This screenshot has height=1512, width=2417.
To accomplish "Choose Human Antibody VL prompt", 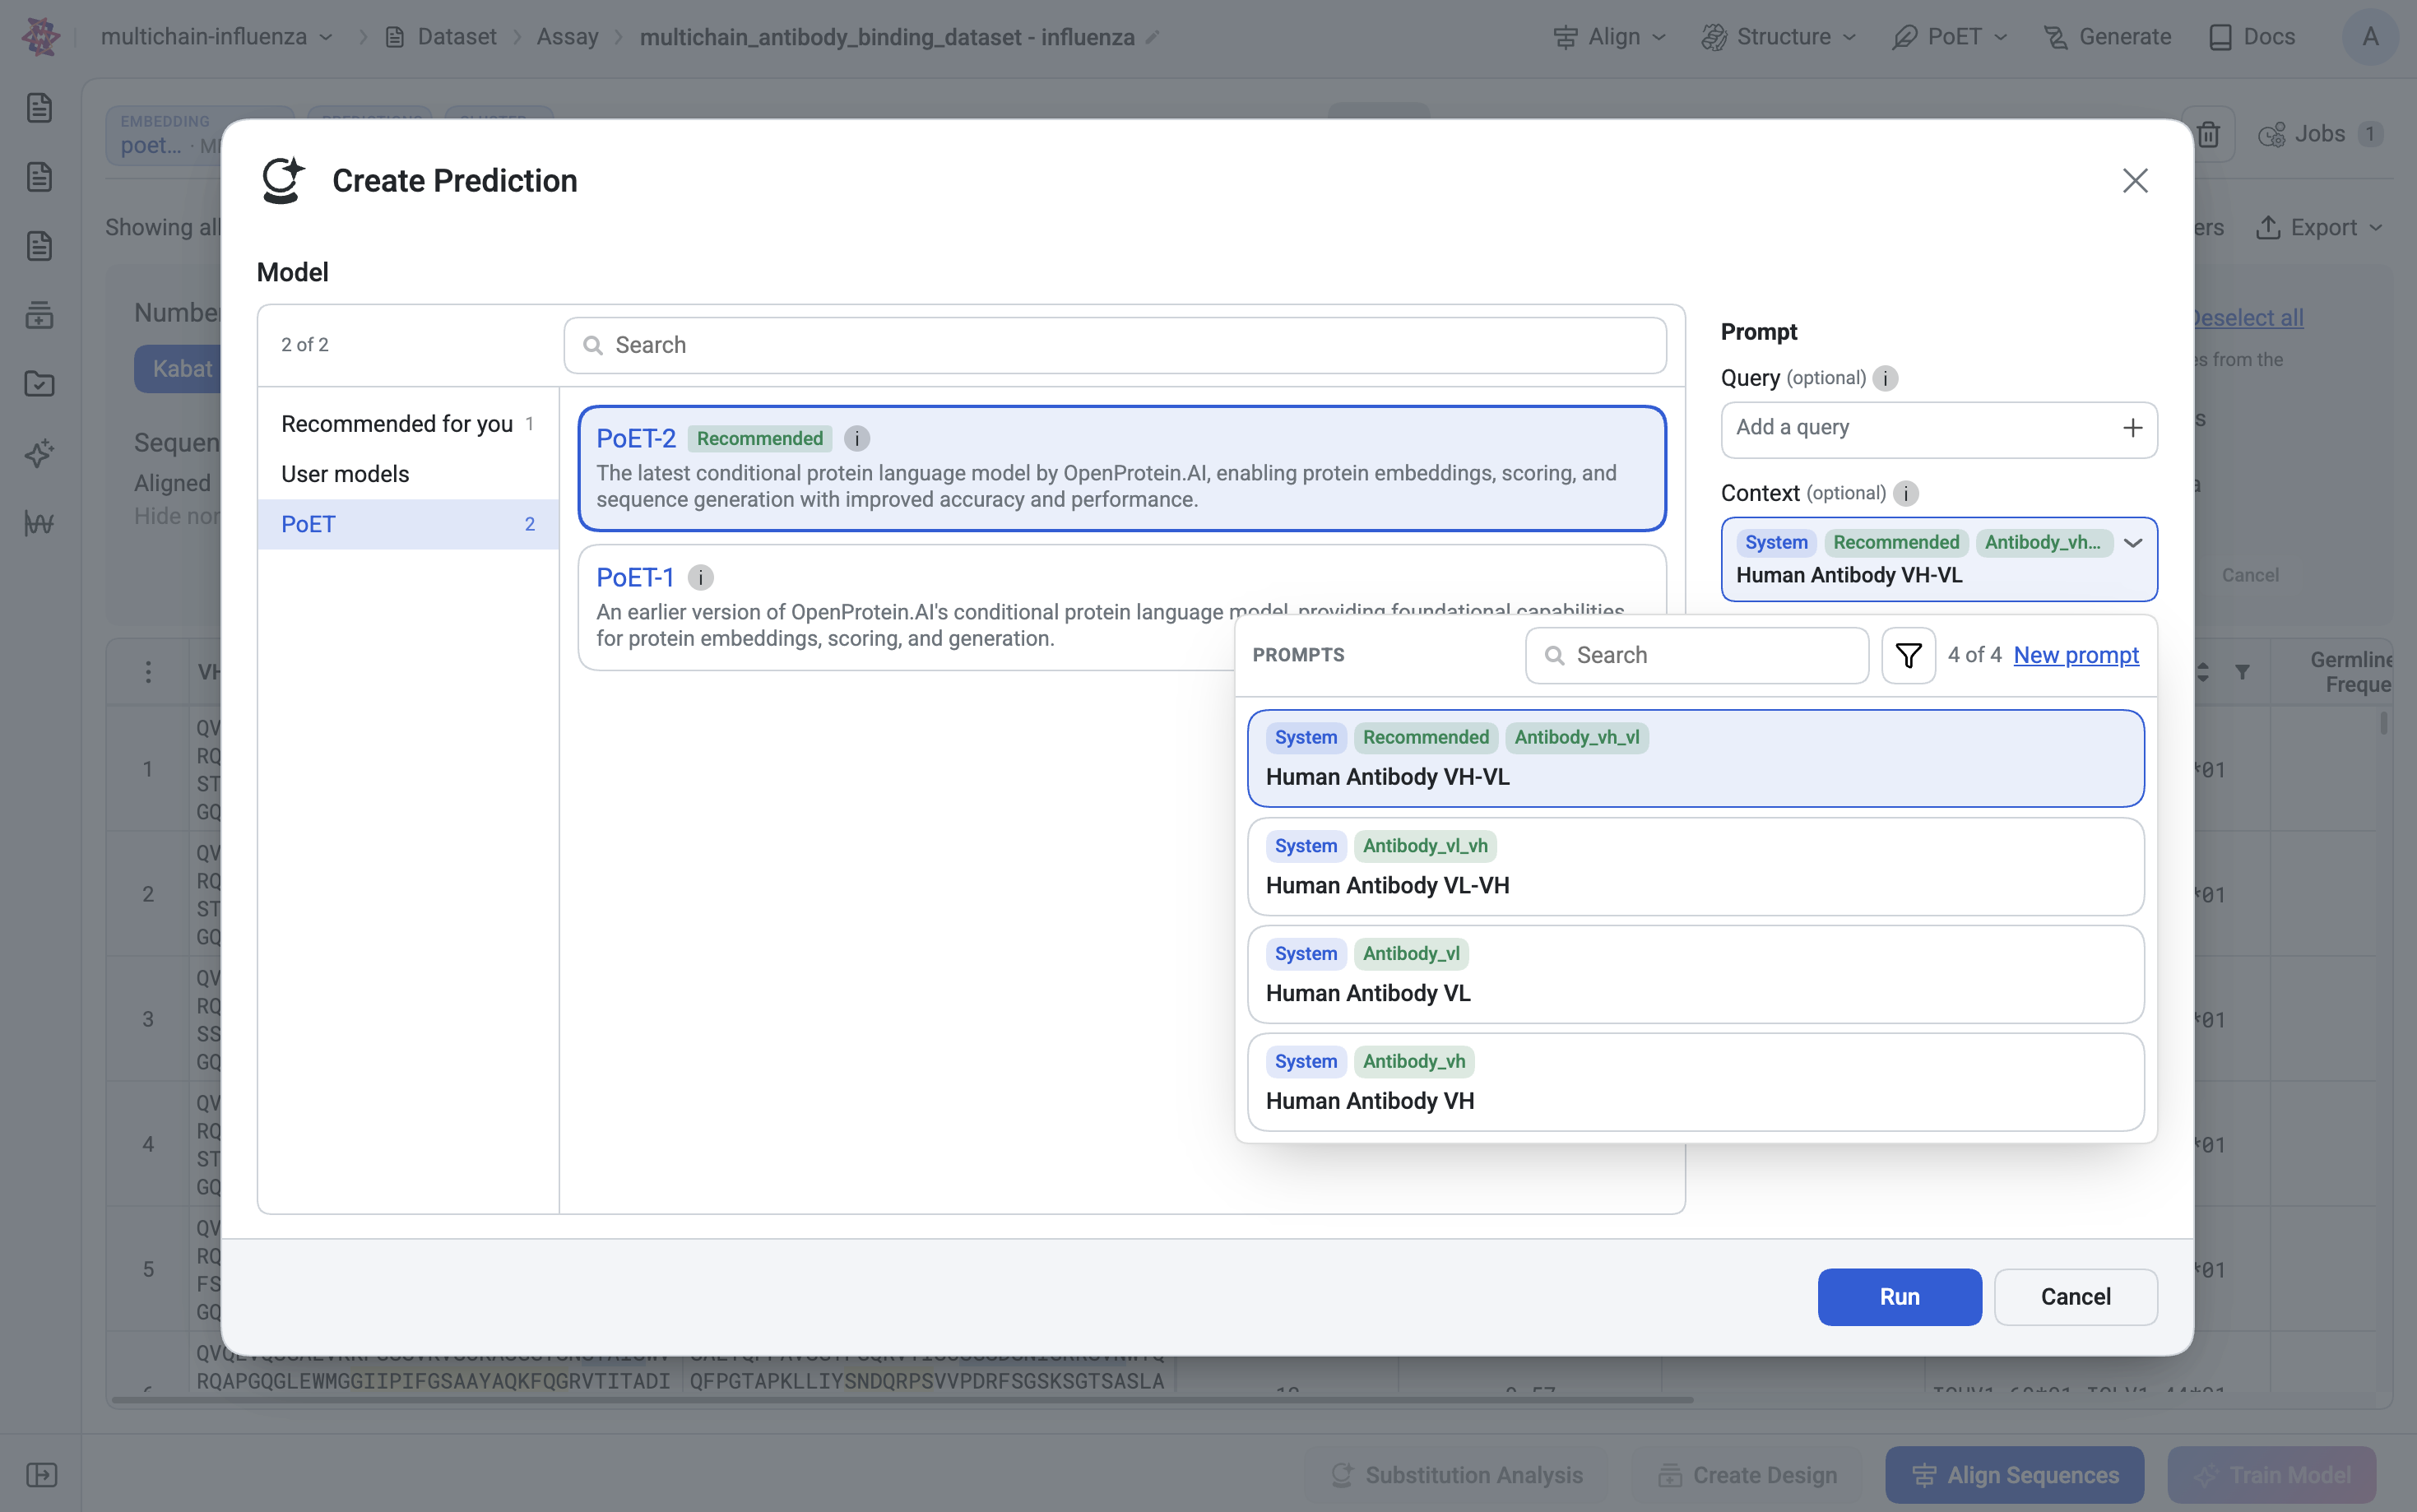I will pyautogui.click(x=1696, y=974).
